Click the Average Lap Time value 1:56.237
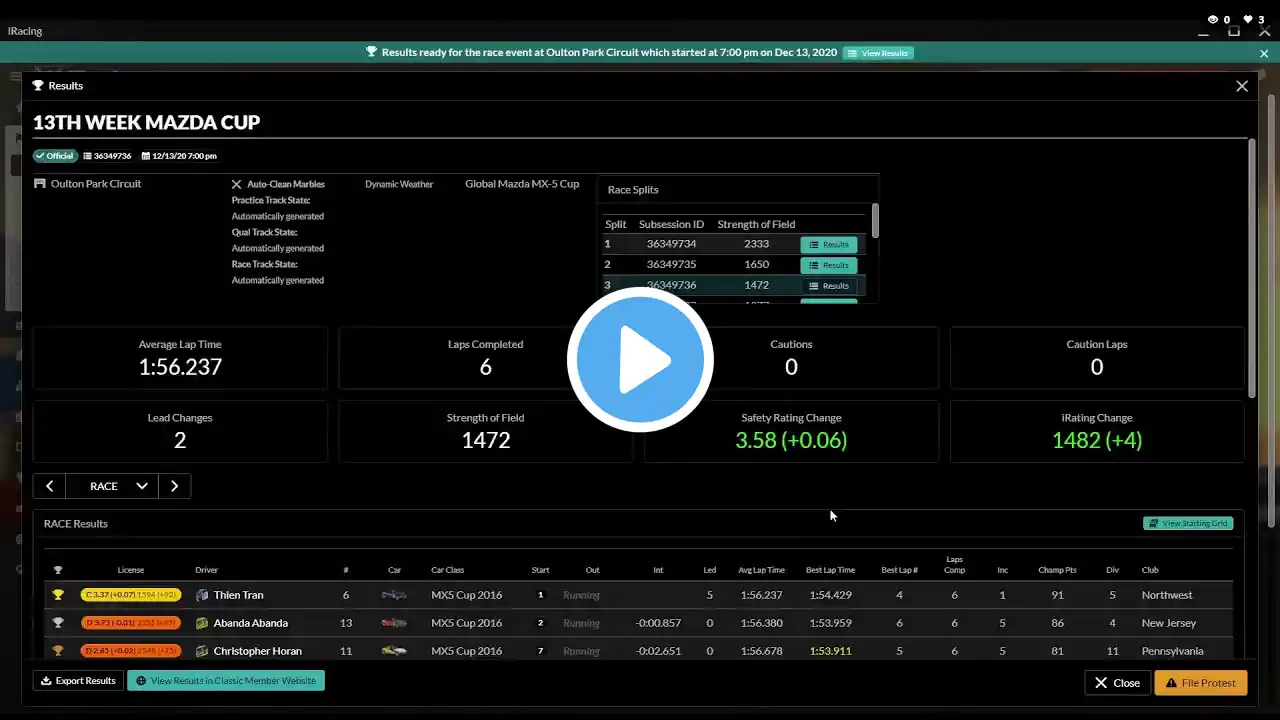 point(180,367)
